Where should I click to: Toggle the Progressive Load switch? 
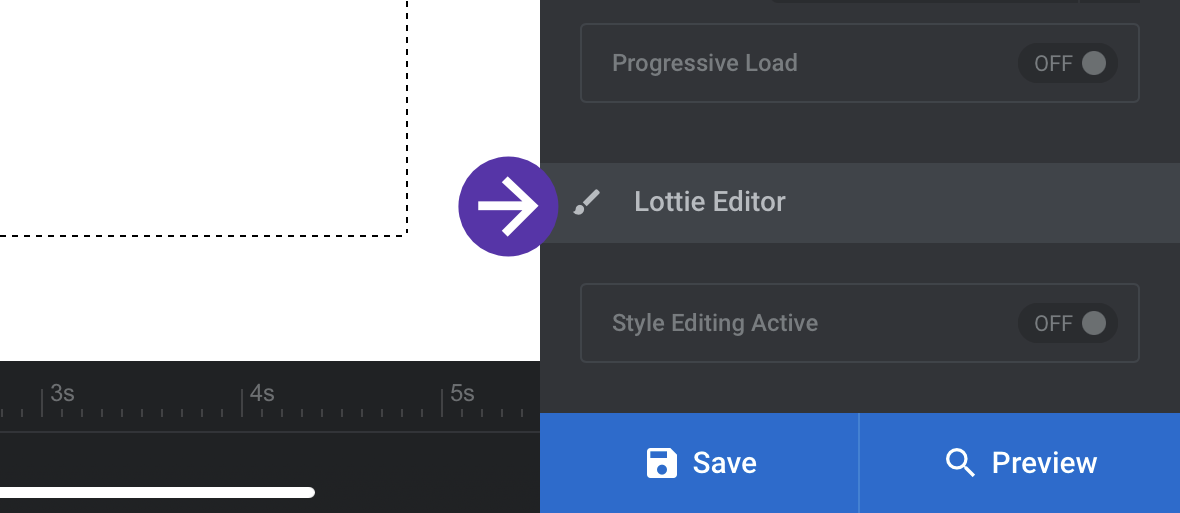(1067, 63)
